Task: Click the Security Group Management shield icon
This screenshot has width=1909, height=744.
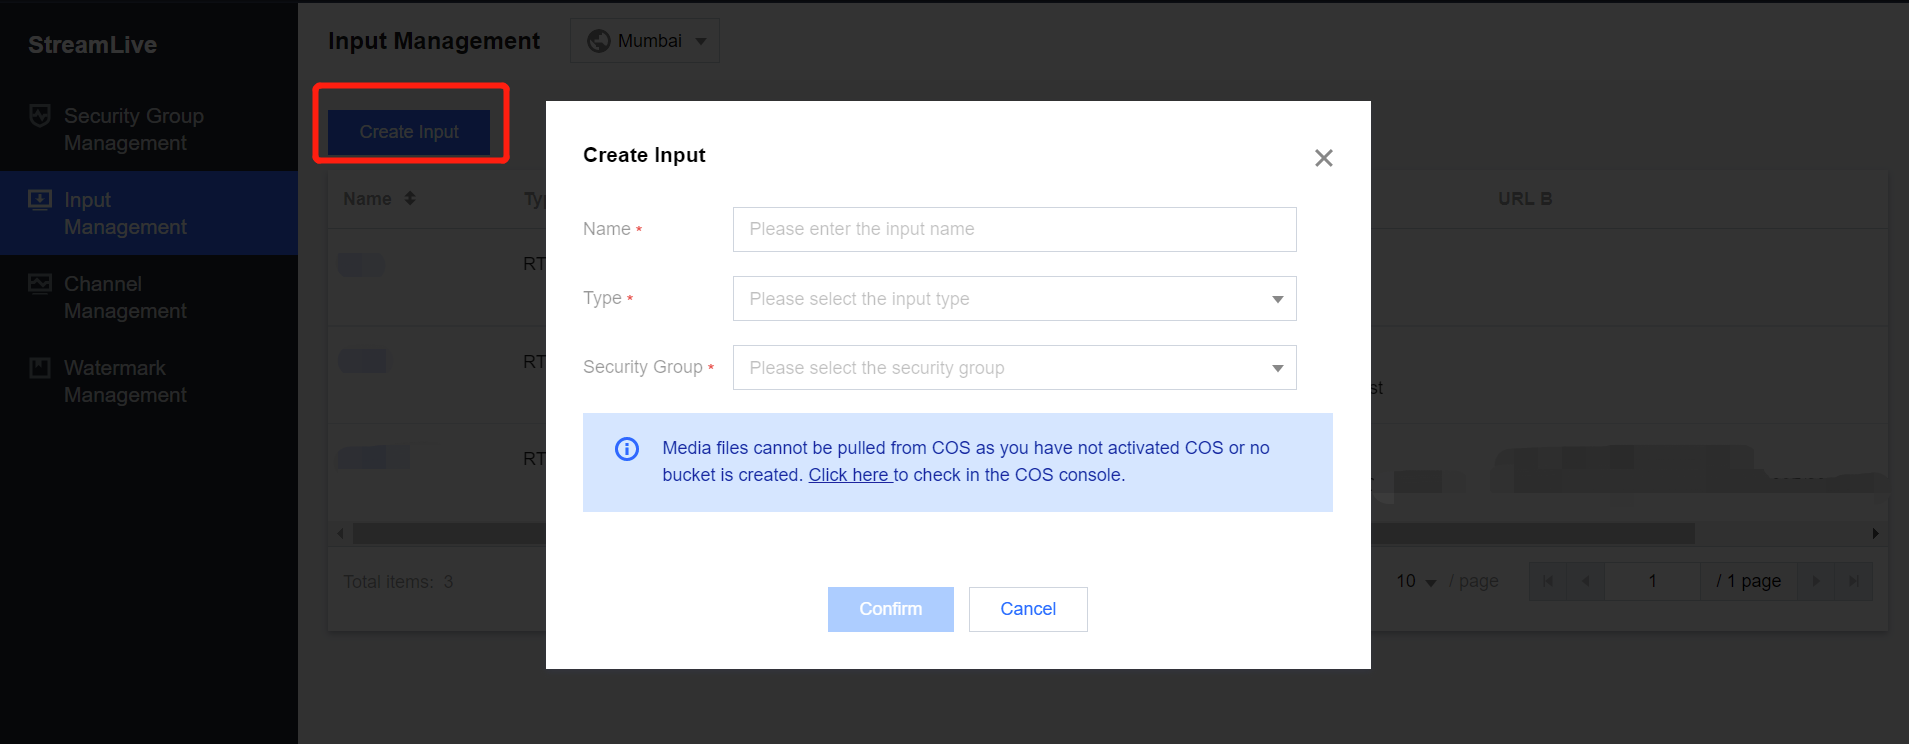Action: pos(40,116)
